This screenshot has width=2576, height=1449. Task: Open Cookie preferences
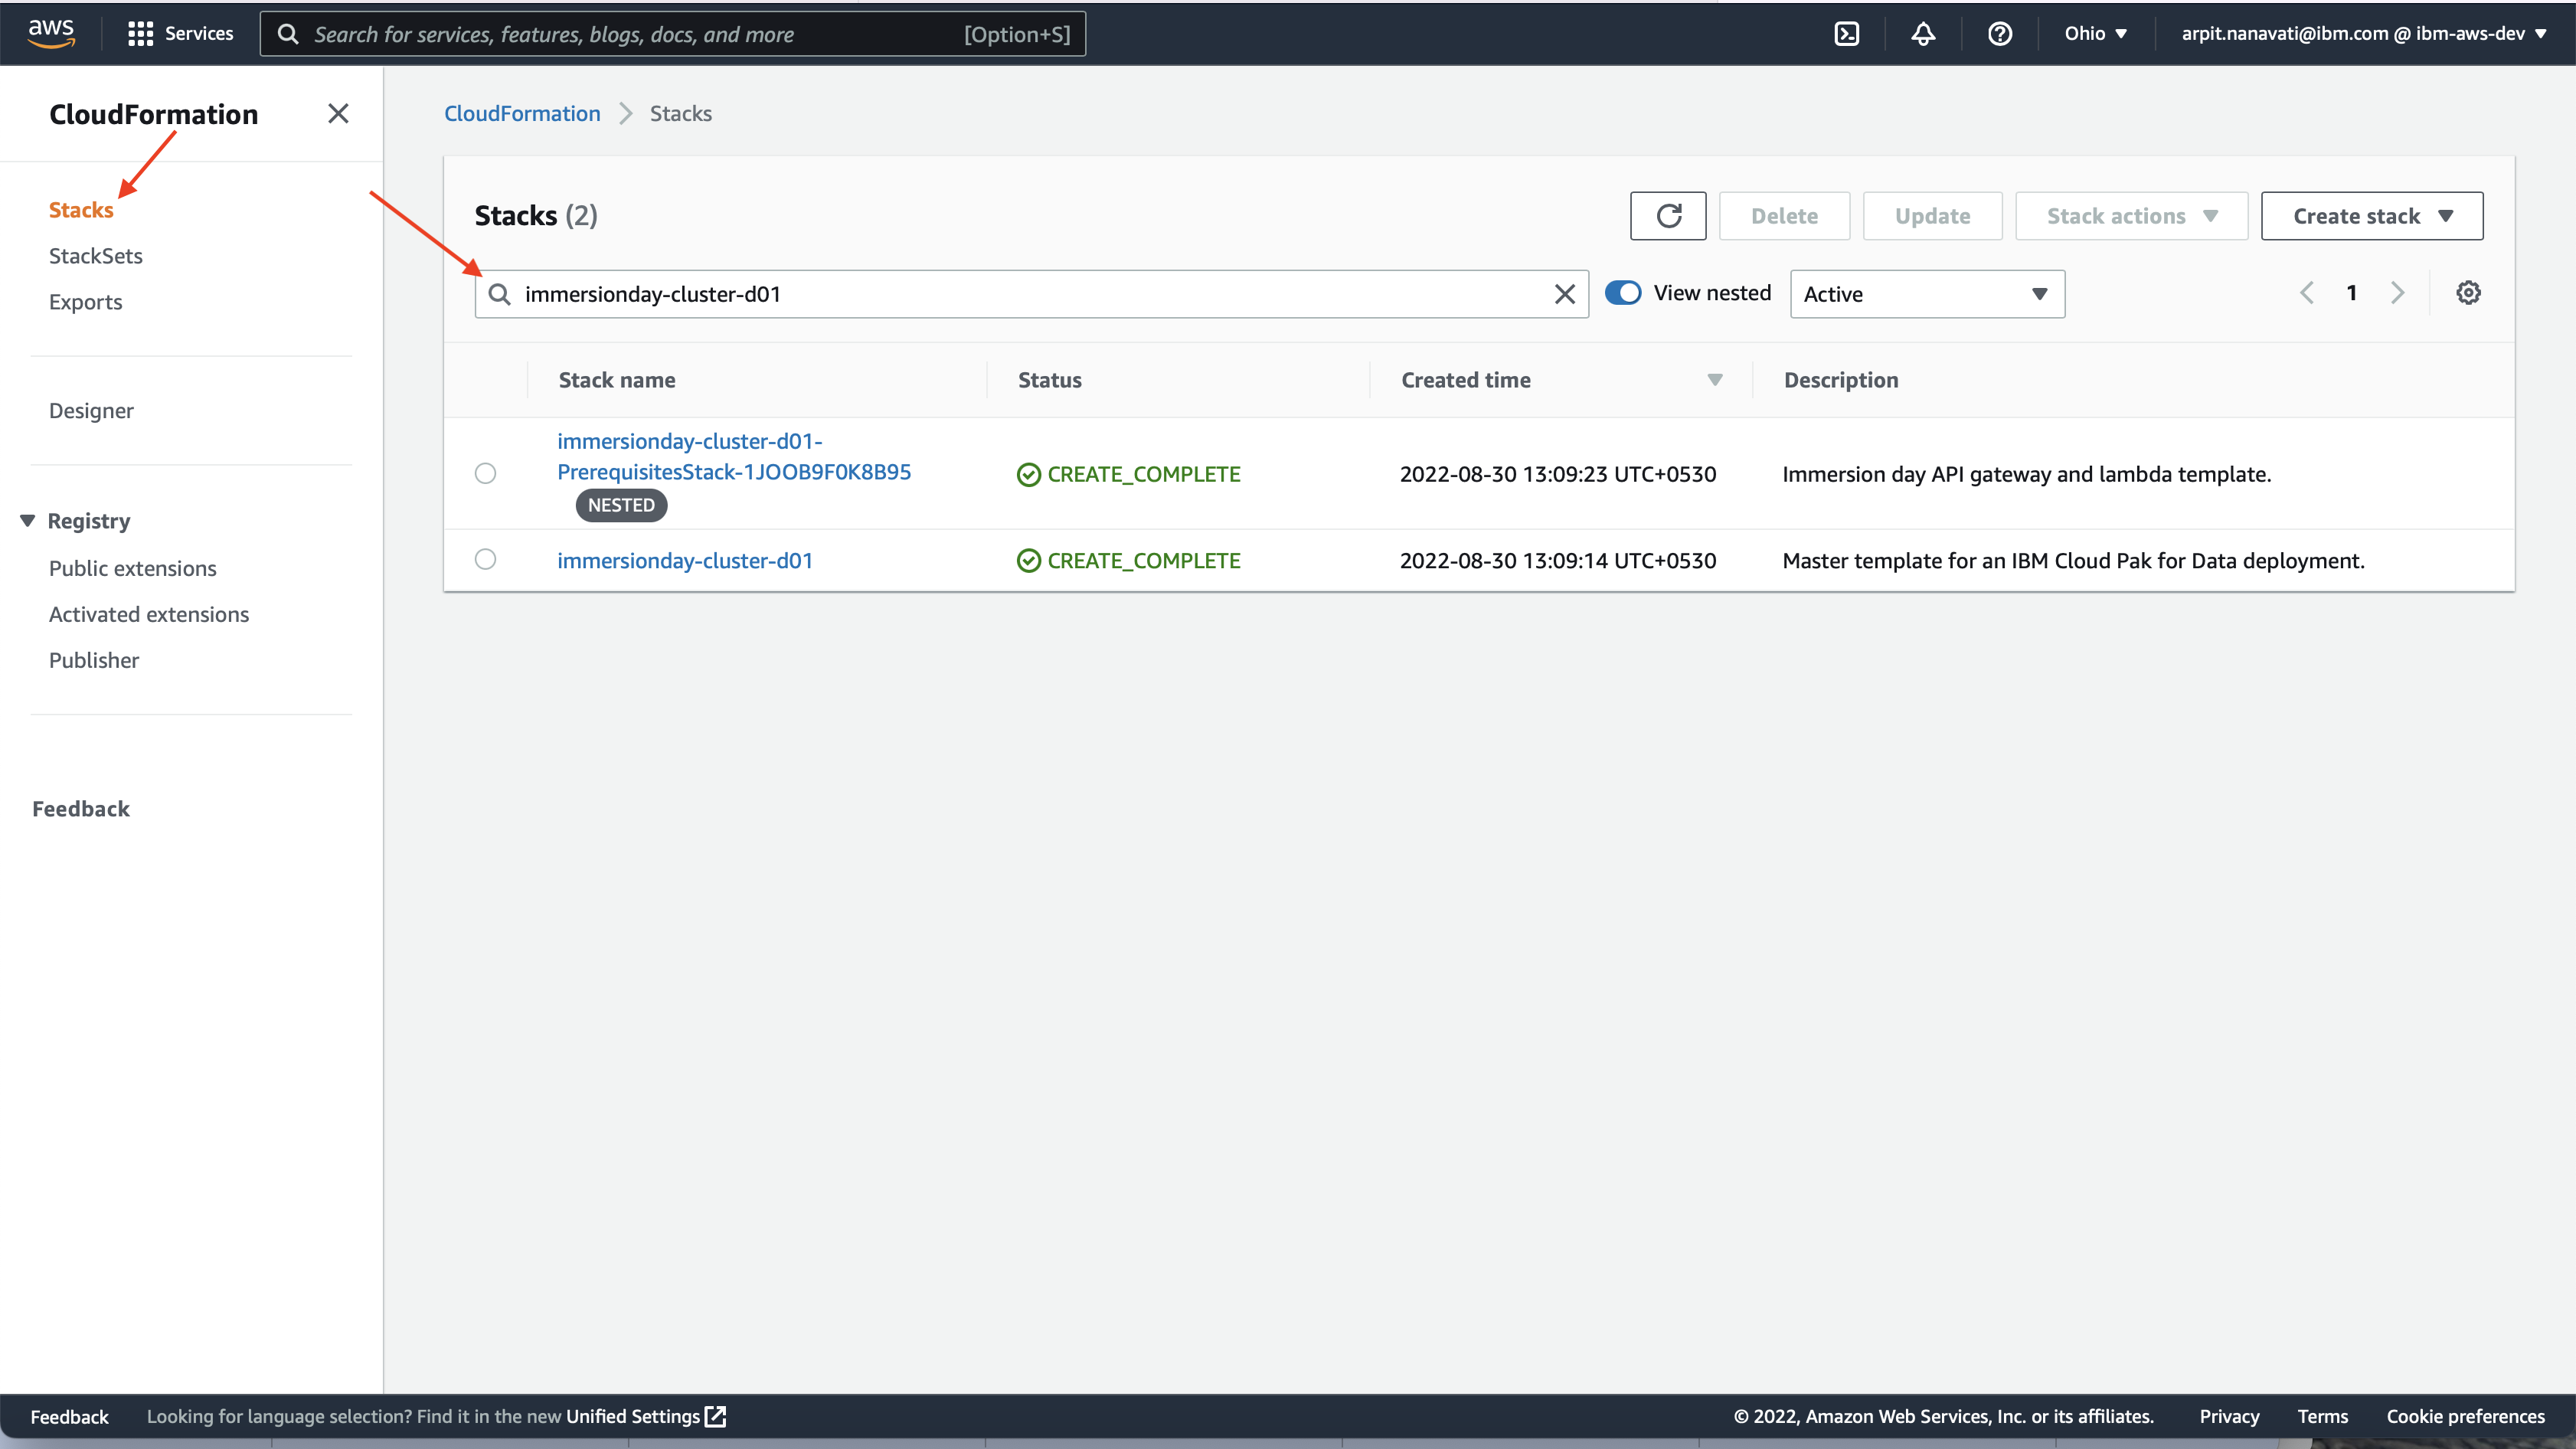click(x=2465, y=1416)
